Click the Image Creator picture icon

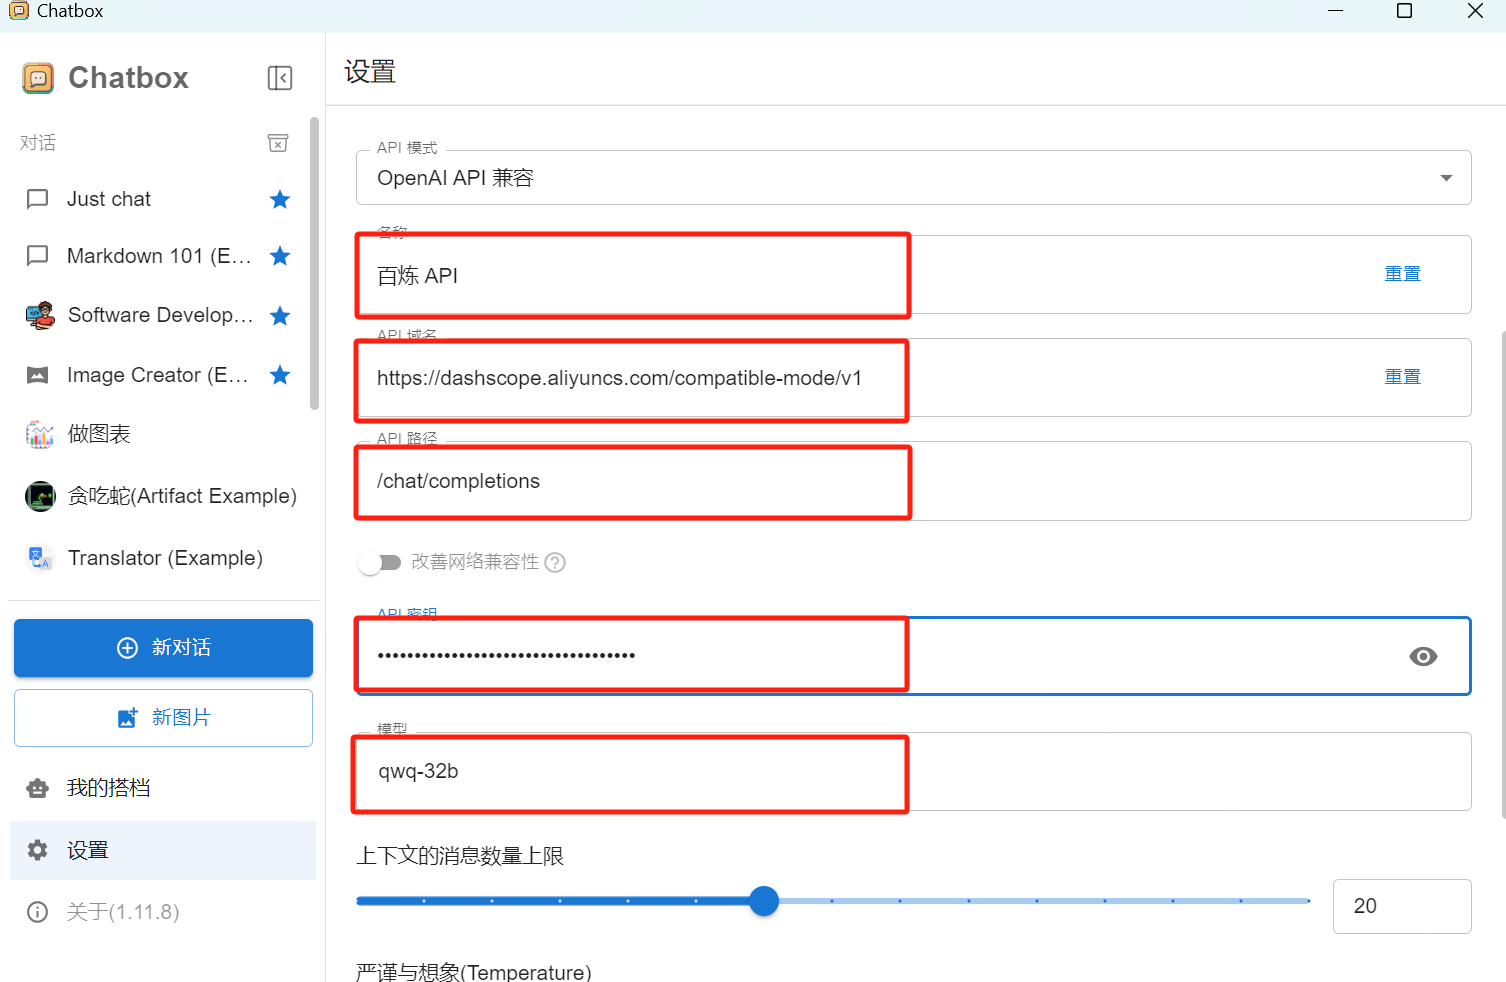pyautogui.click(x=38, y=375)
